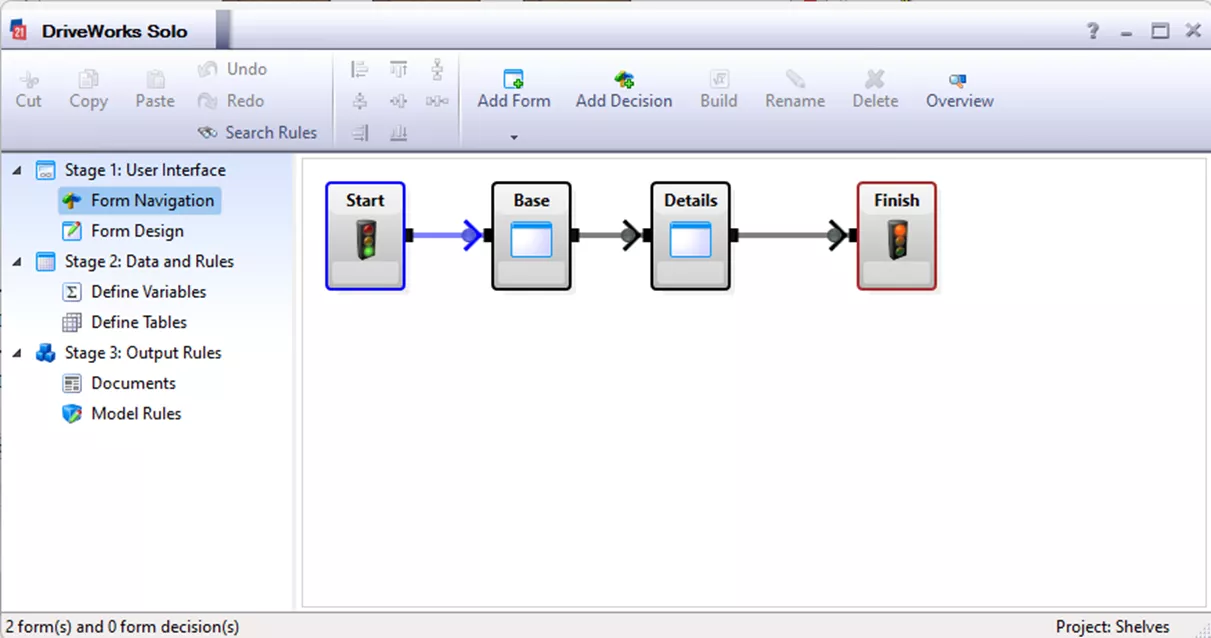This screenshot has height=638, width=1211.
Task: Select the blue Start-to-Base connector arrow
Action: [x=448, y=236]
